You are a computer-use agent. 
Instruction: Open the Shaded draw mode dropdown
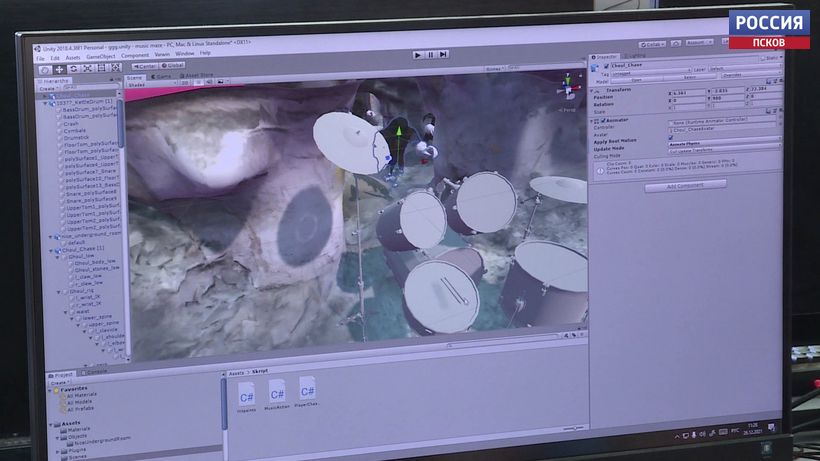(151, 84)
